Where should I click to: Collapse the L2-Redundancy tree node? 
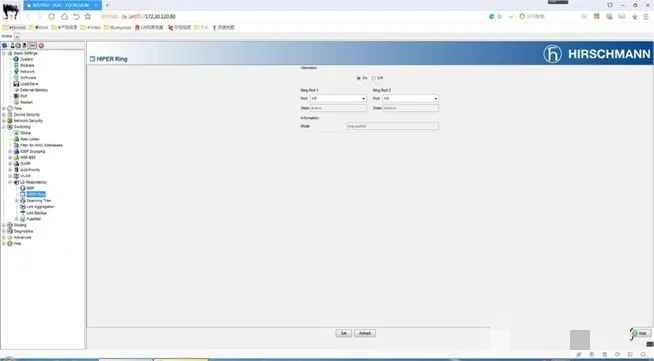(x=10, y=182)
